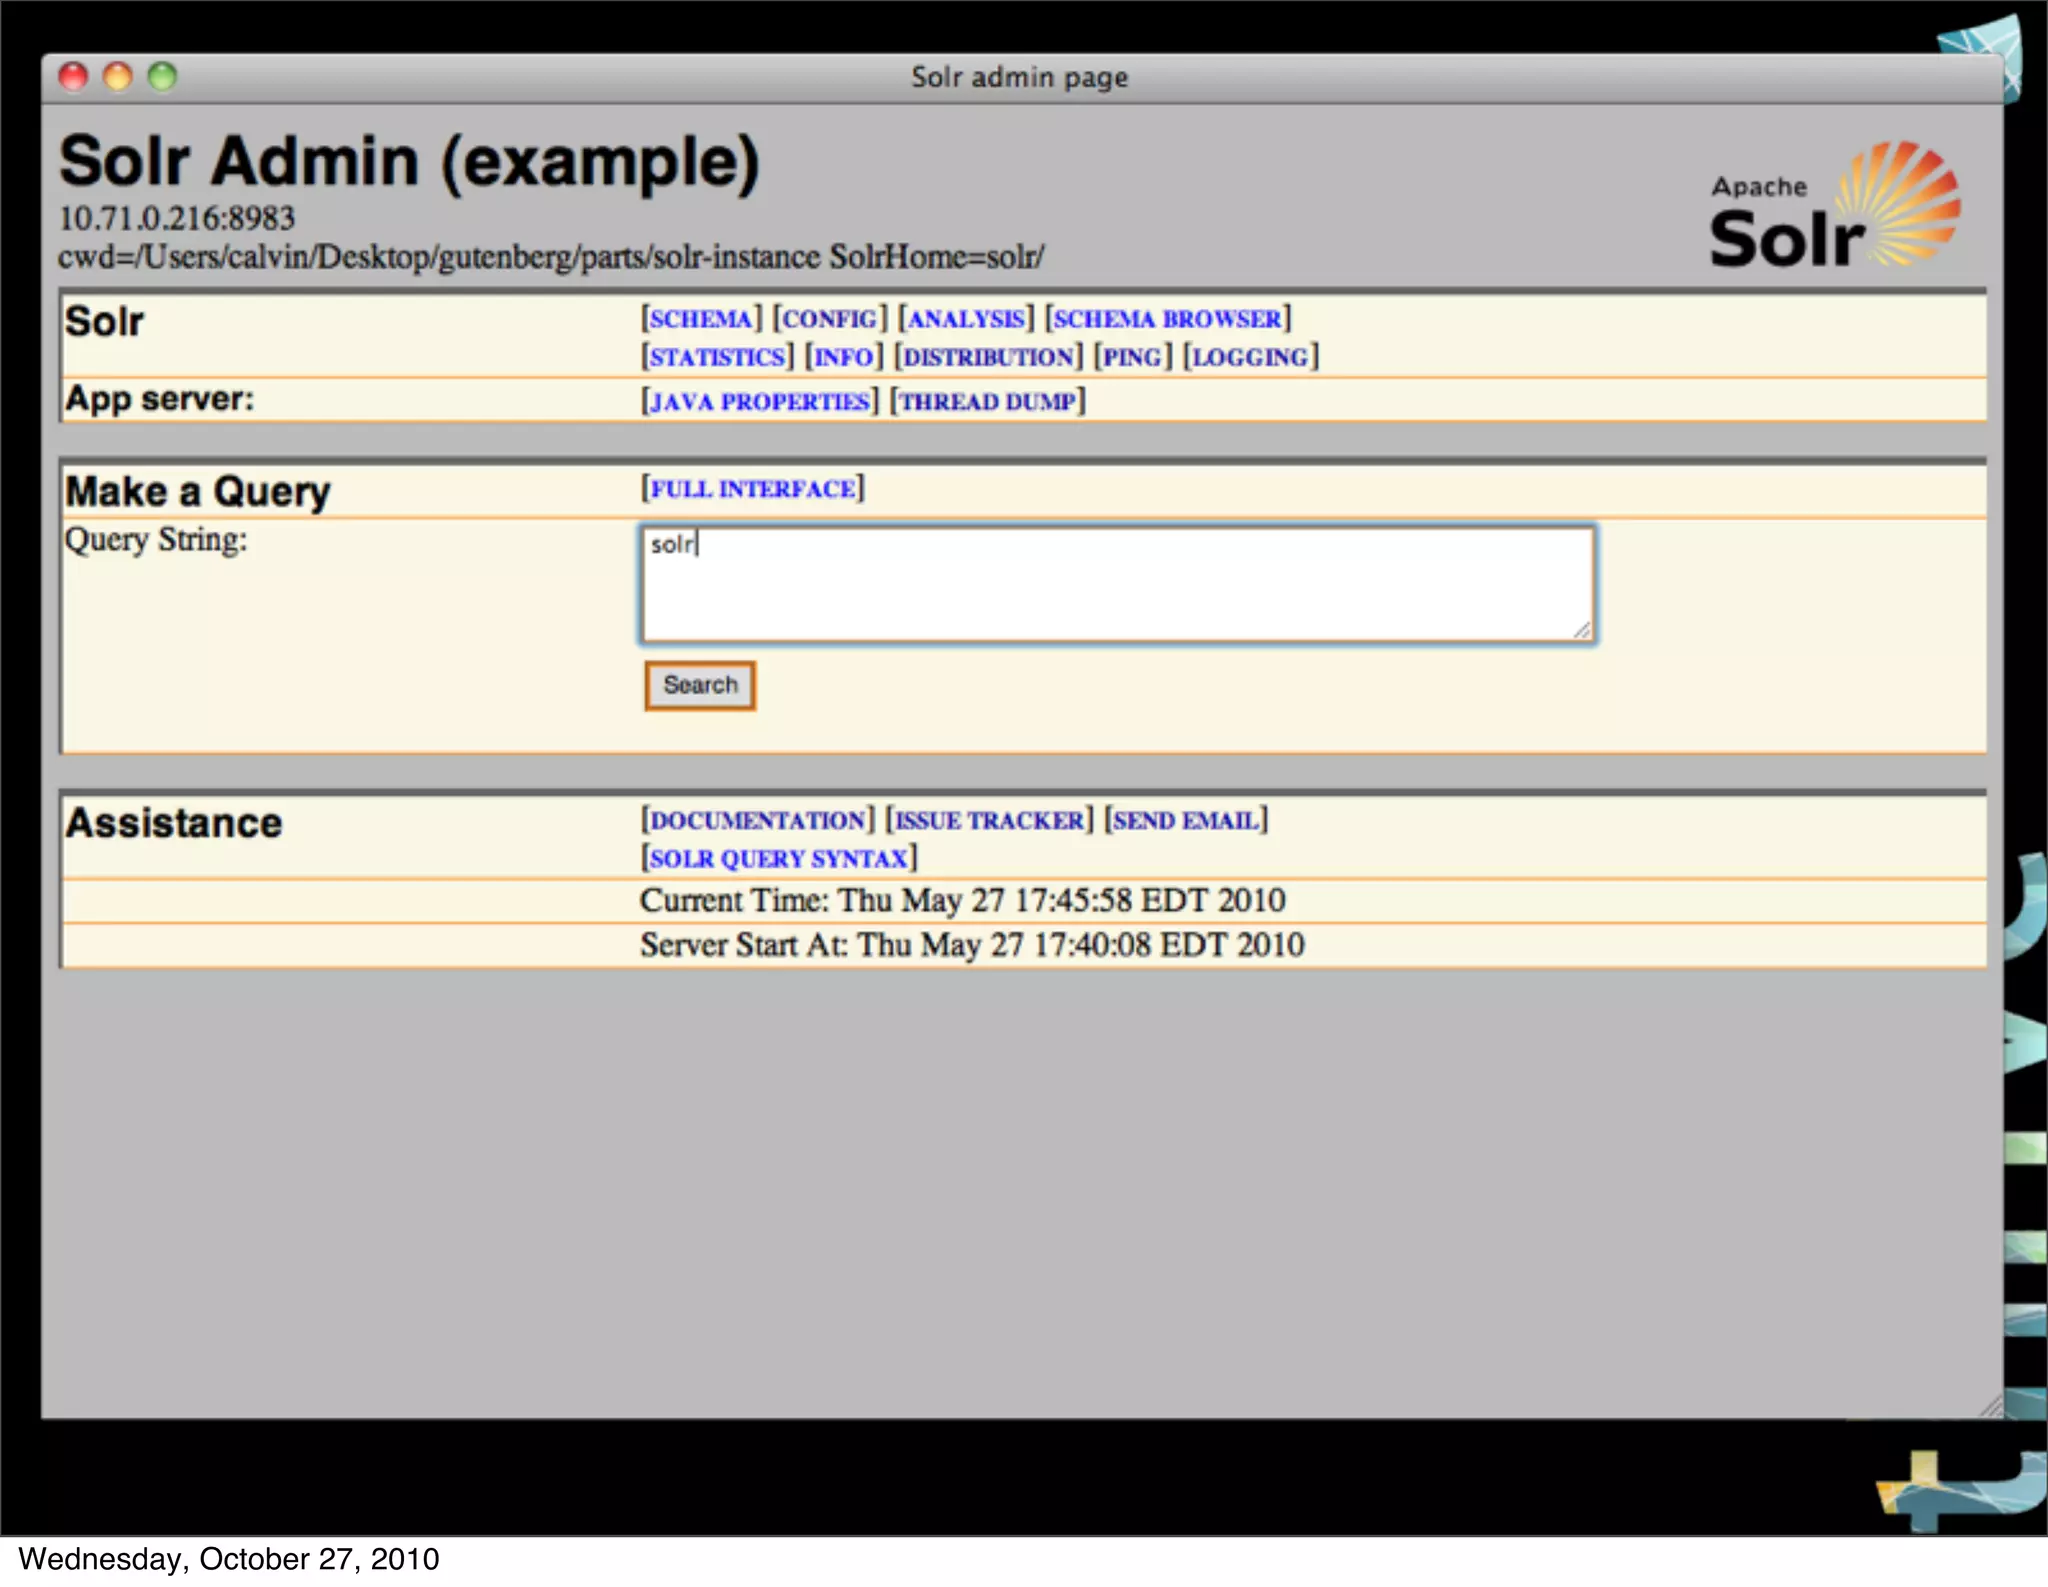Open the INFO link
The height and width of the screenshot is (1587, 2048).
[844, 357]
